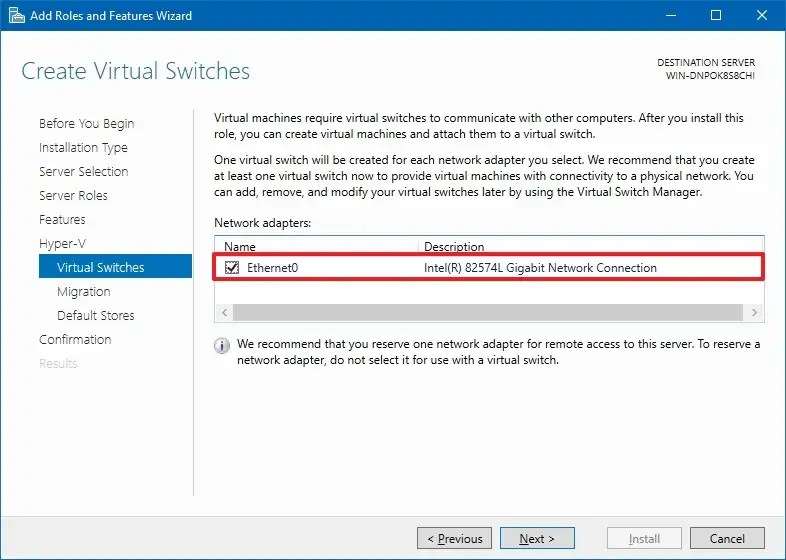The width and height of the screenshot is (786, 560).
Task: Close the wizard window
Action: pos(762,16)
